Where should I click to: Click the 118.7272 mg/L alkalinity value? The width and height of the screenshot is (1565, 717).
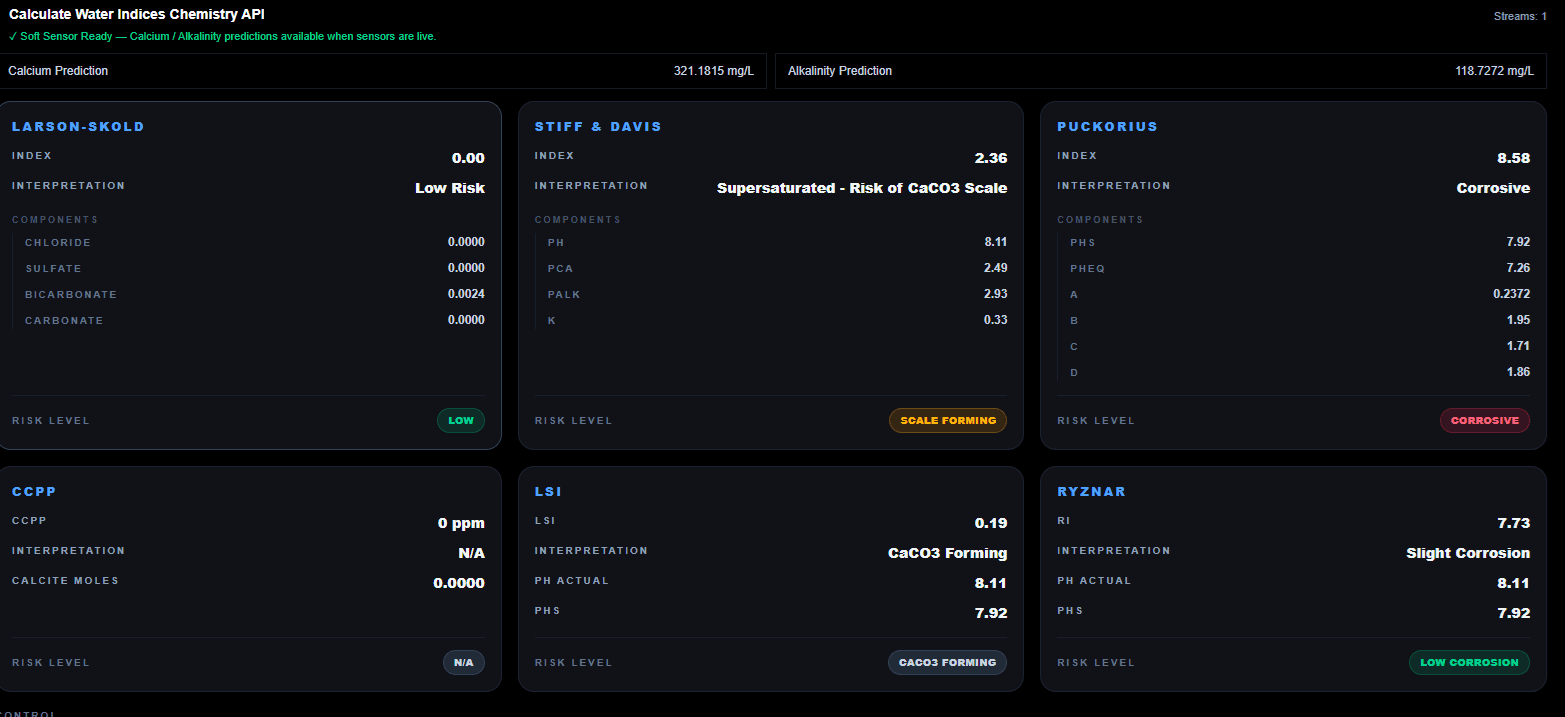[x=1494, y=71]
